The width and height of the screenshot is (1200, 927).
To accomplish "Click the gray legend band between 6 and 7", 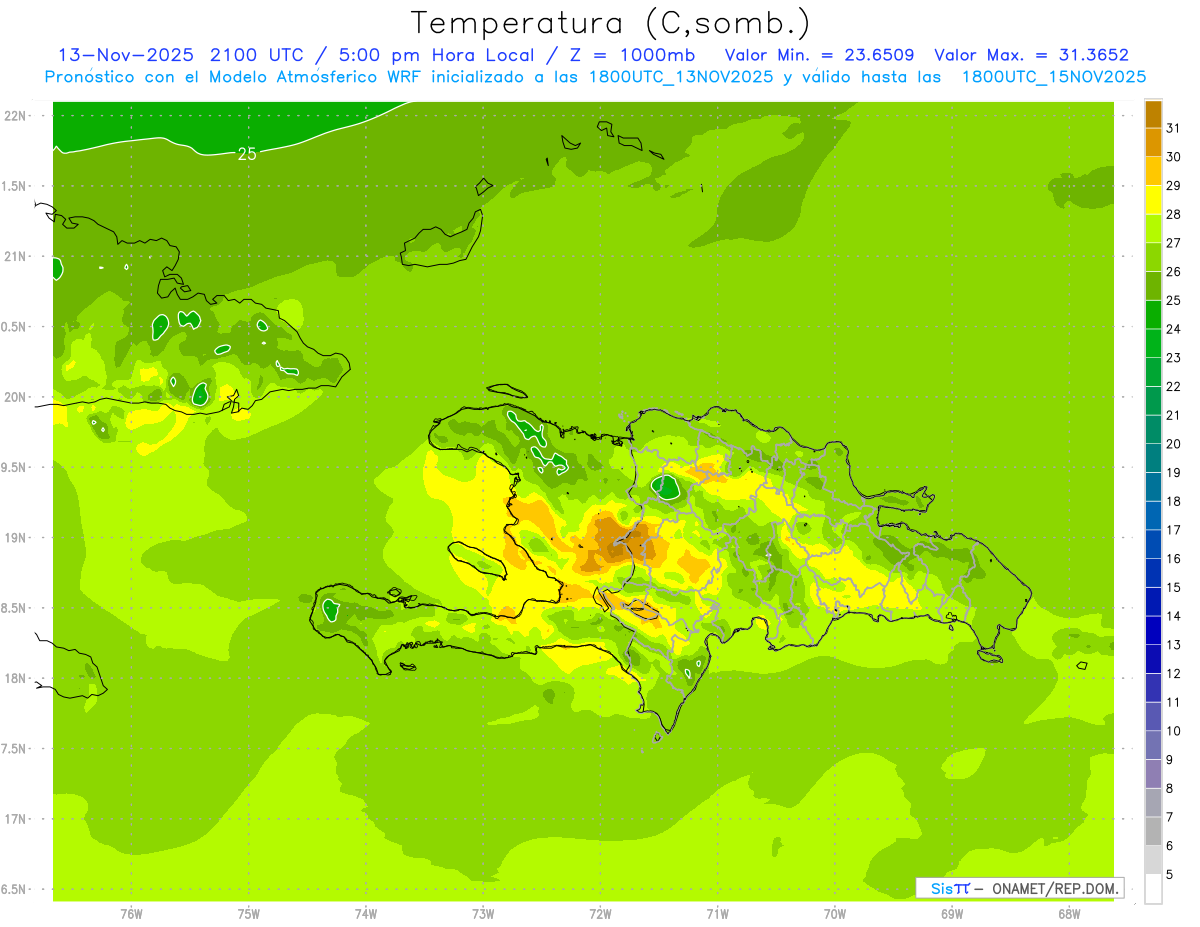I will point(1153,831).
